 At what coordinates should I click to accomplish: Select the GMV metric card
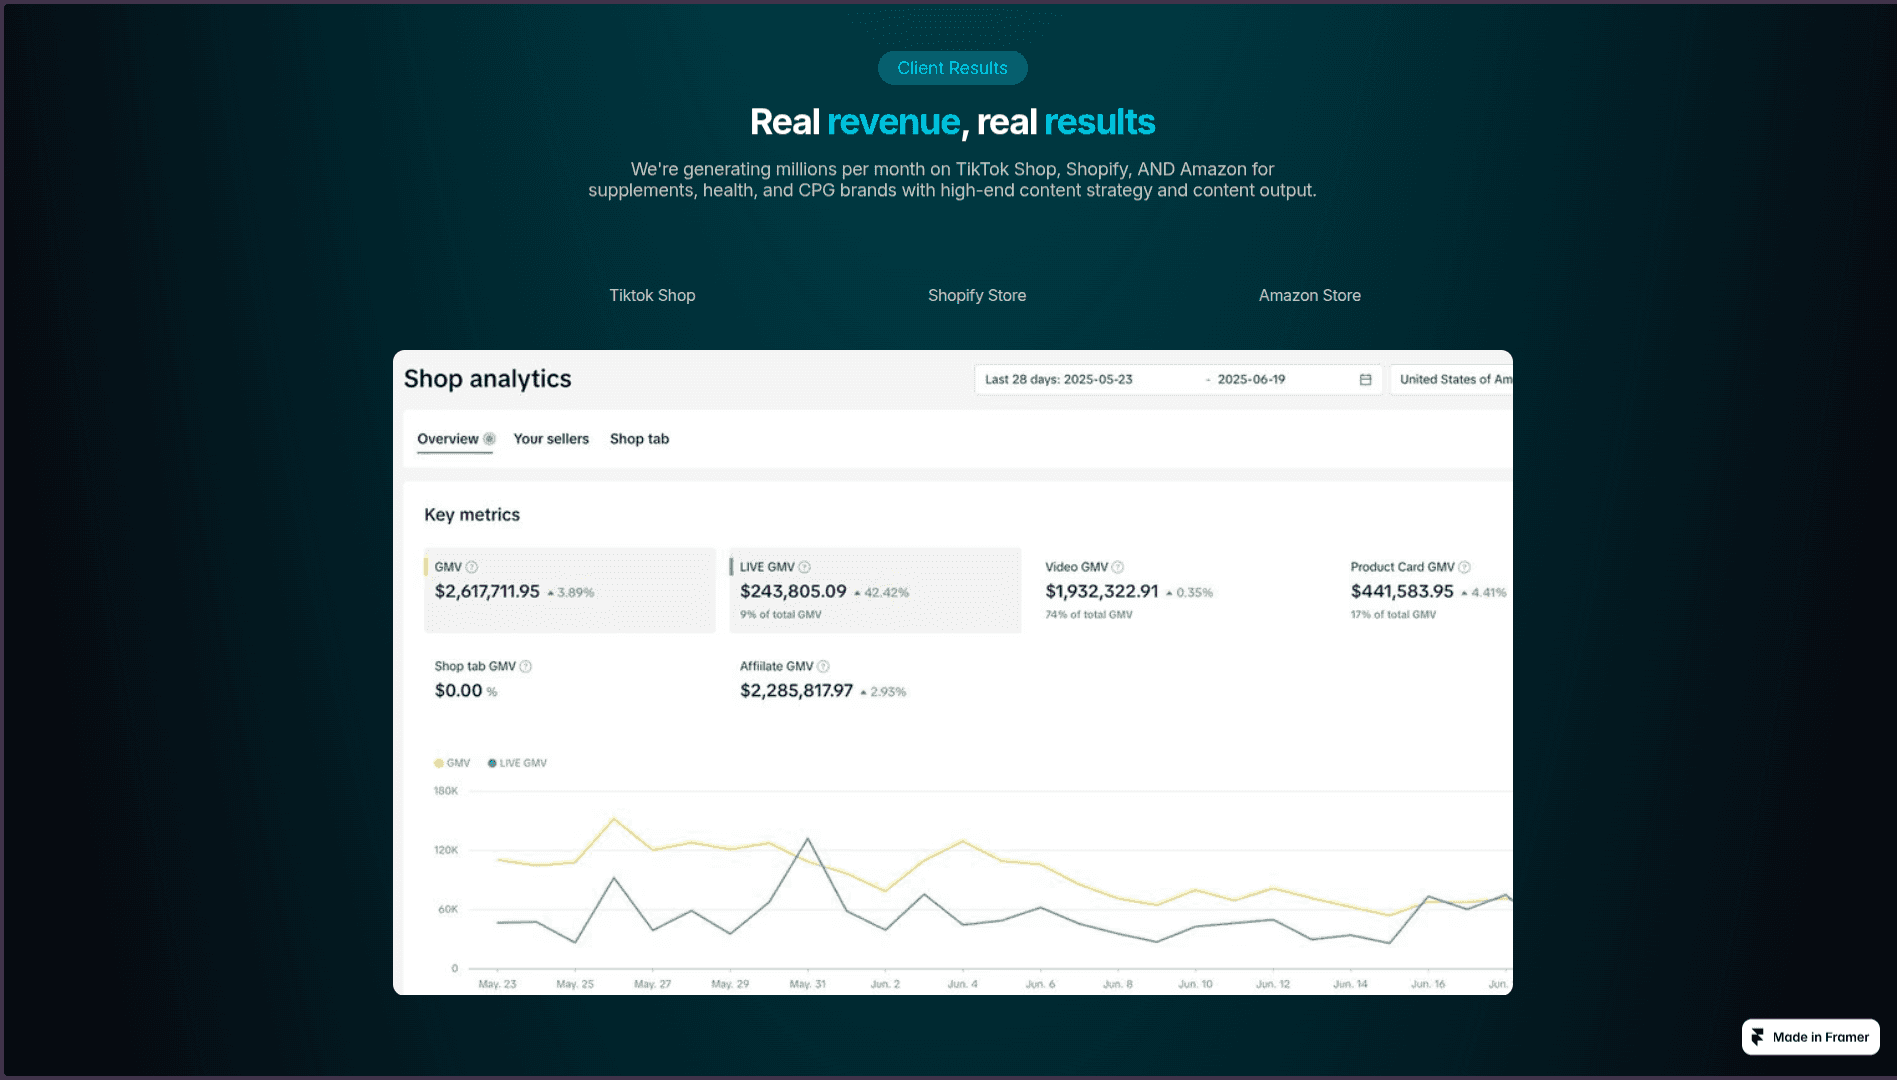[x=570, y=590]
